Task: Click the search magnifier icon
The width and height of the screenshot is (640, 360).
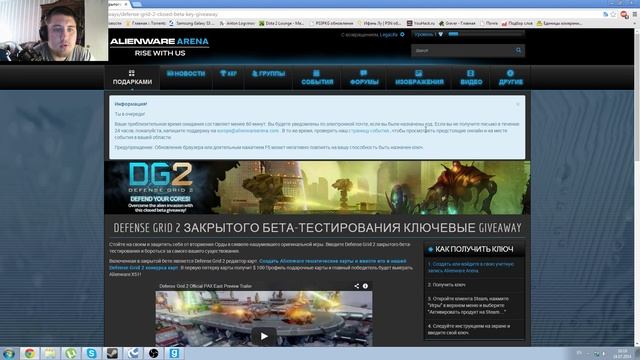Action: click(x=518, y=51)
